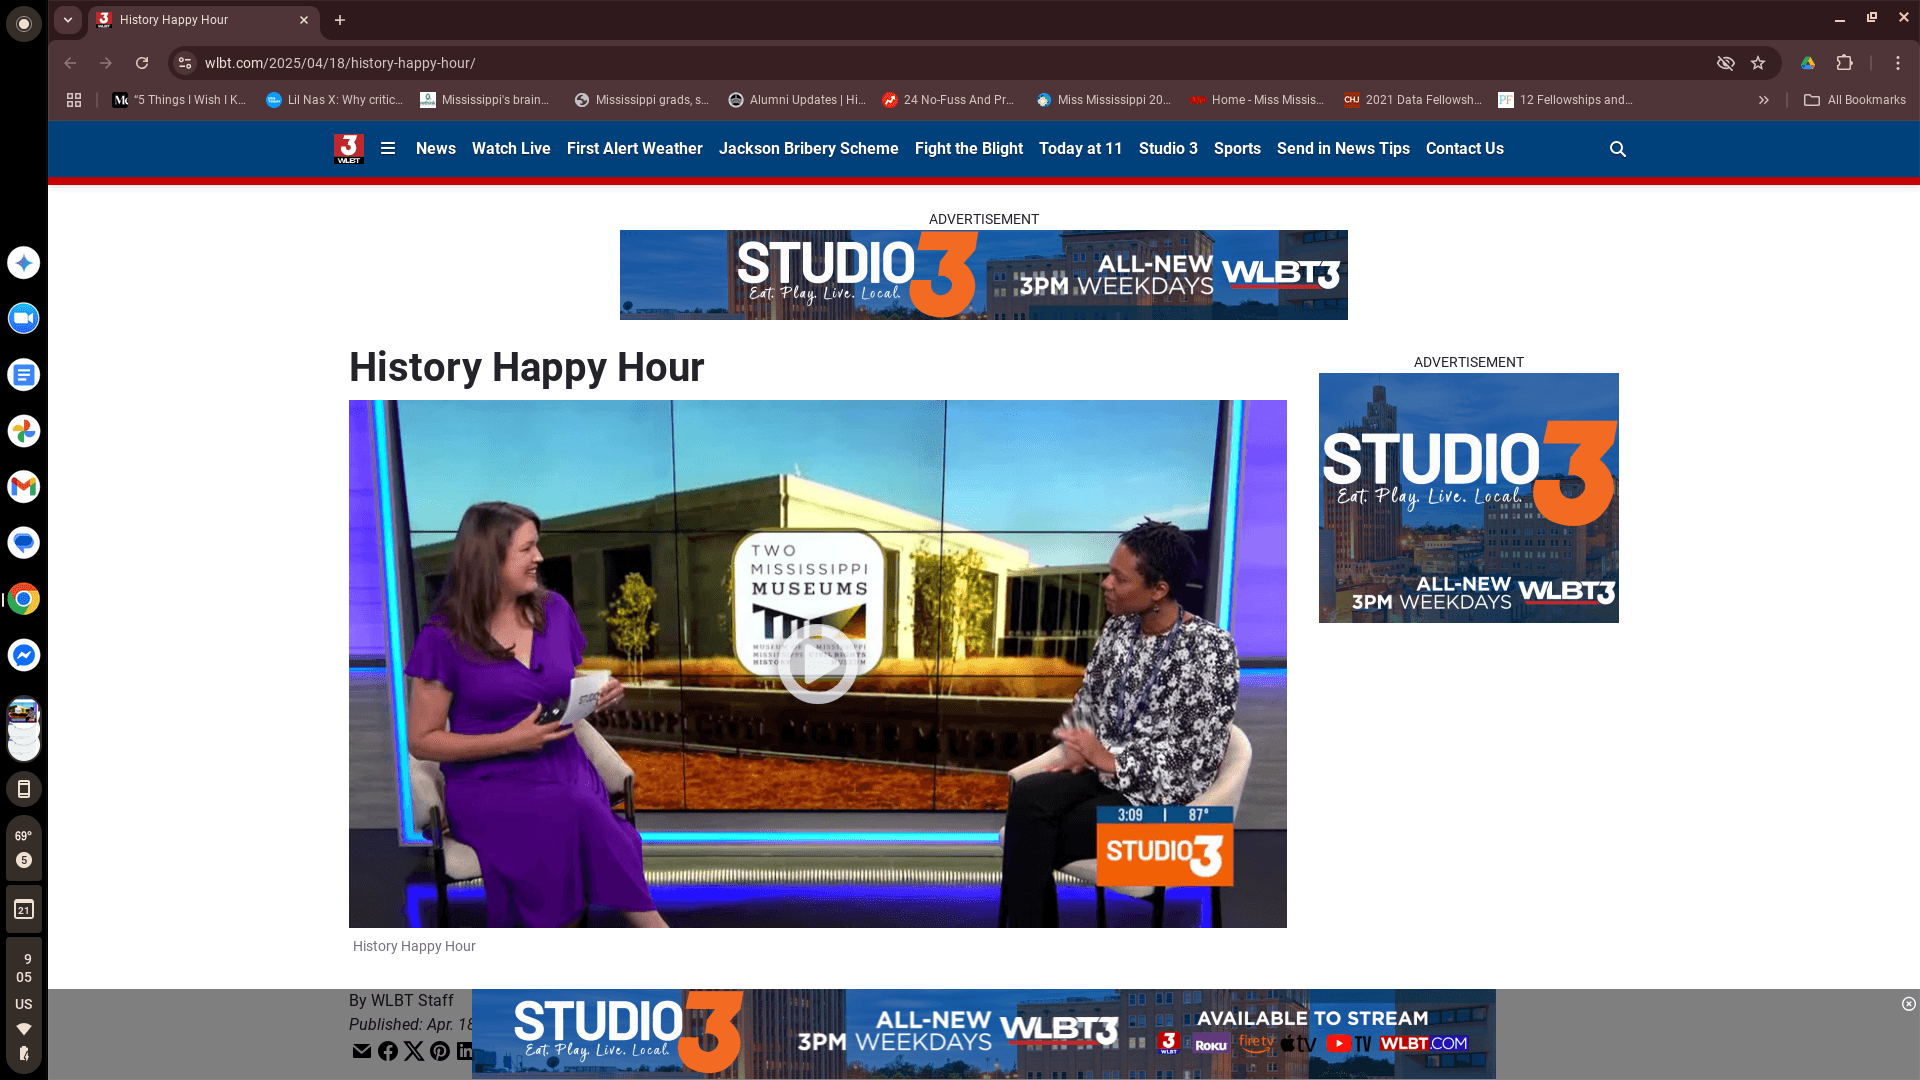Open 2021 Data Fellowsh... bookmark
Image resolution: width=1920 pixels, height=1080 pixels.
point(1412,100)
